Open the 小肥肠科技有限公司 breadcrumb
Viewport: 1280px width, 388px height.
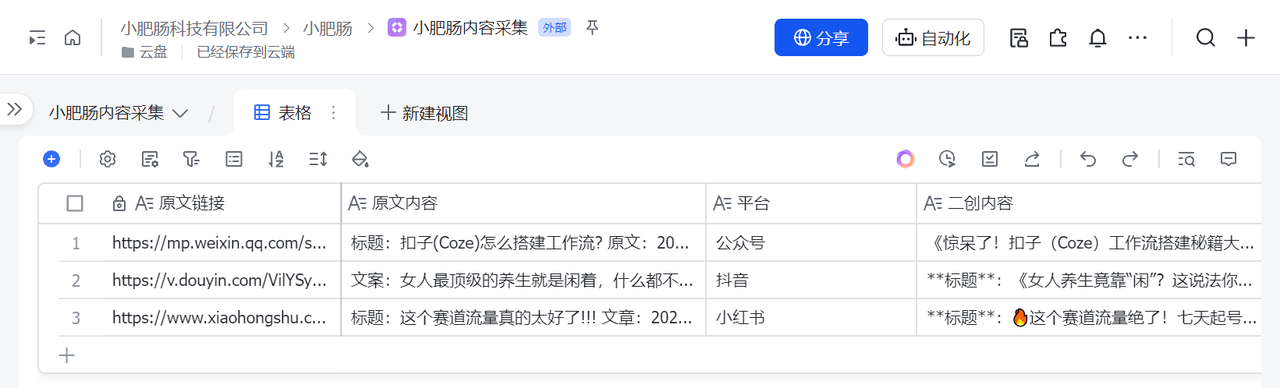pos(194,28)
